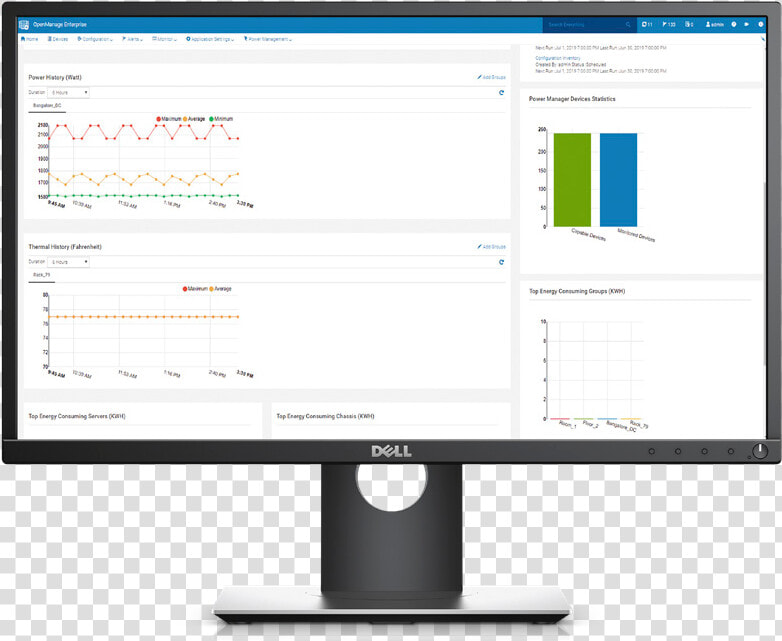This screenshot has height=641, width=782.
Task: Open the Devices menu item
Action: pyautogui.click(x=58, y=39)
